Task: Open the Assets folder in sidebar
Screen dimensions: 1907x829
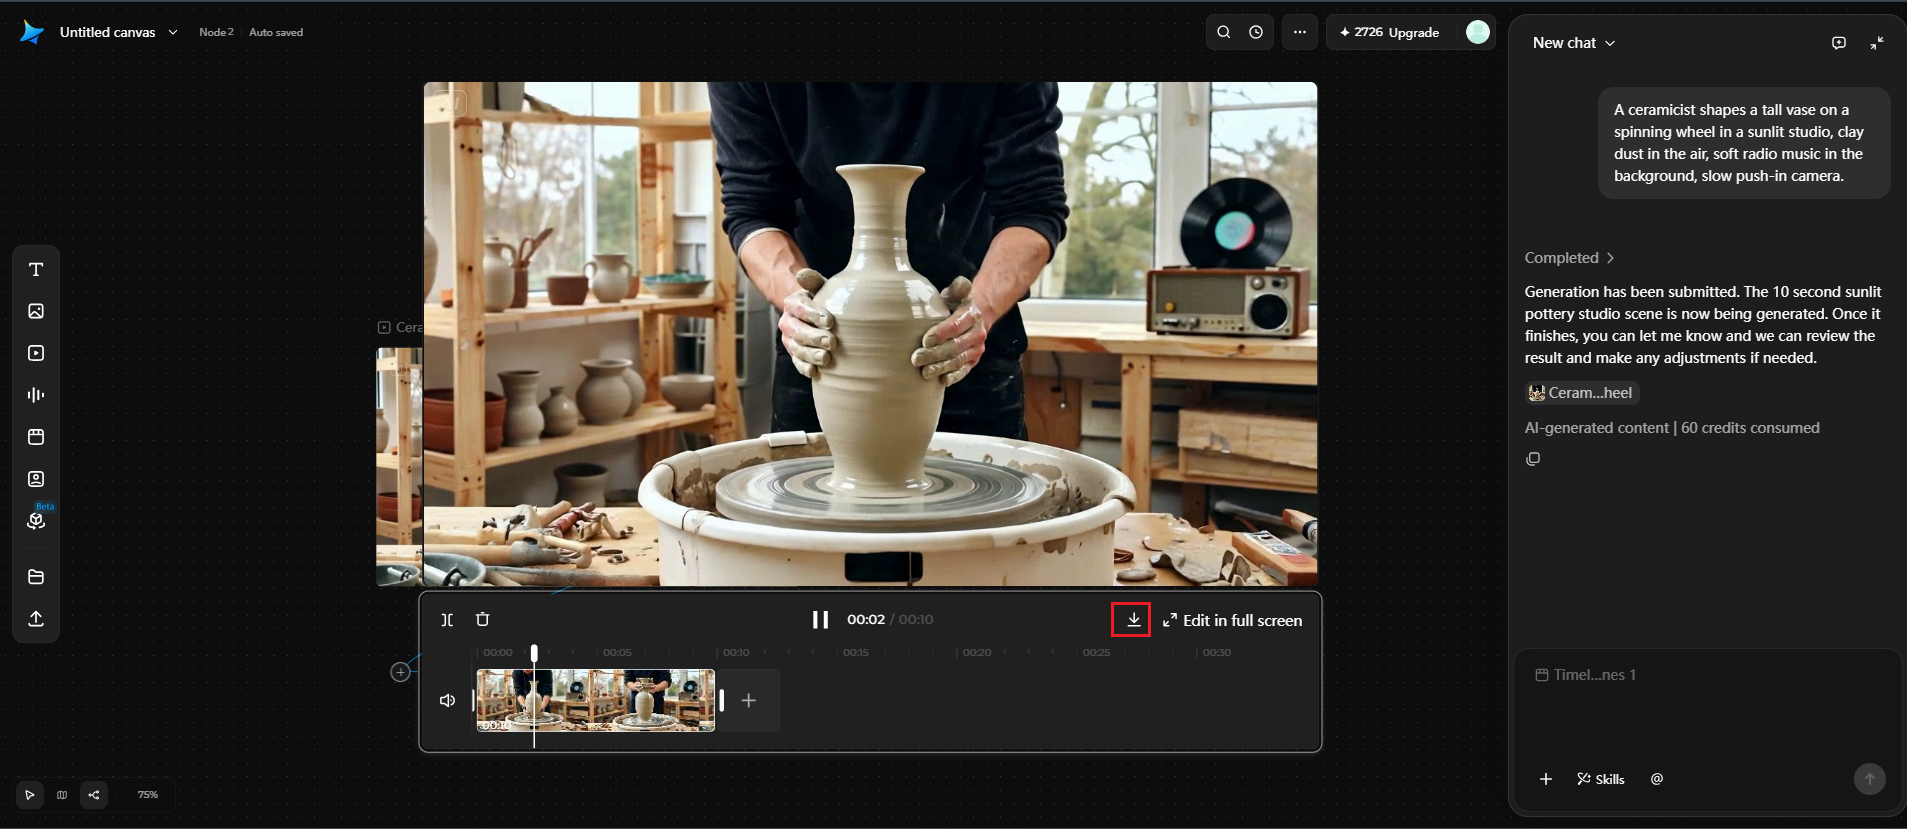Action: click(x=36, y=577)
